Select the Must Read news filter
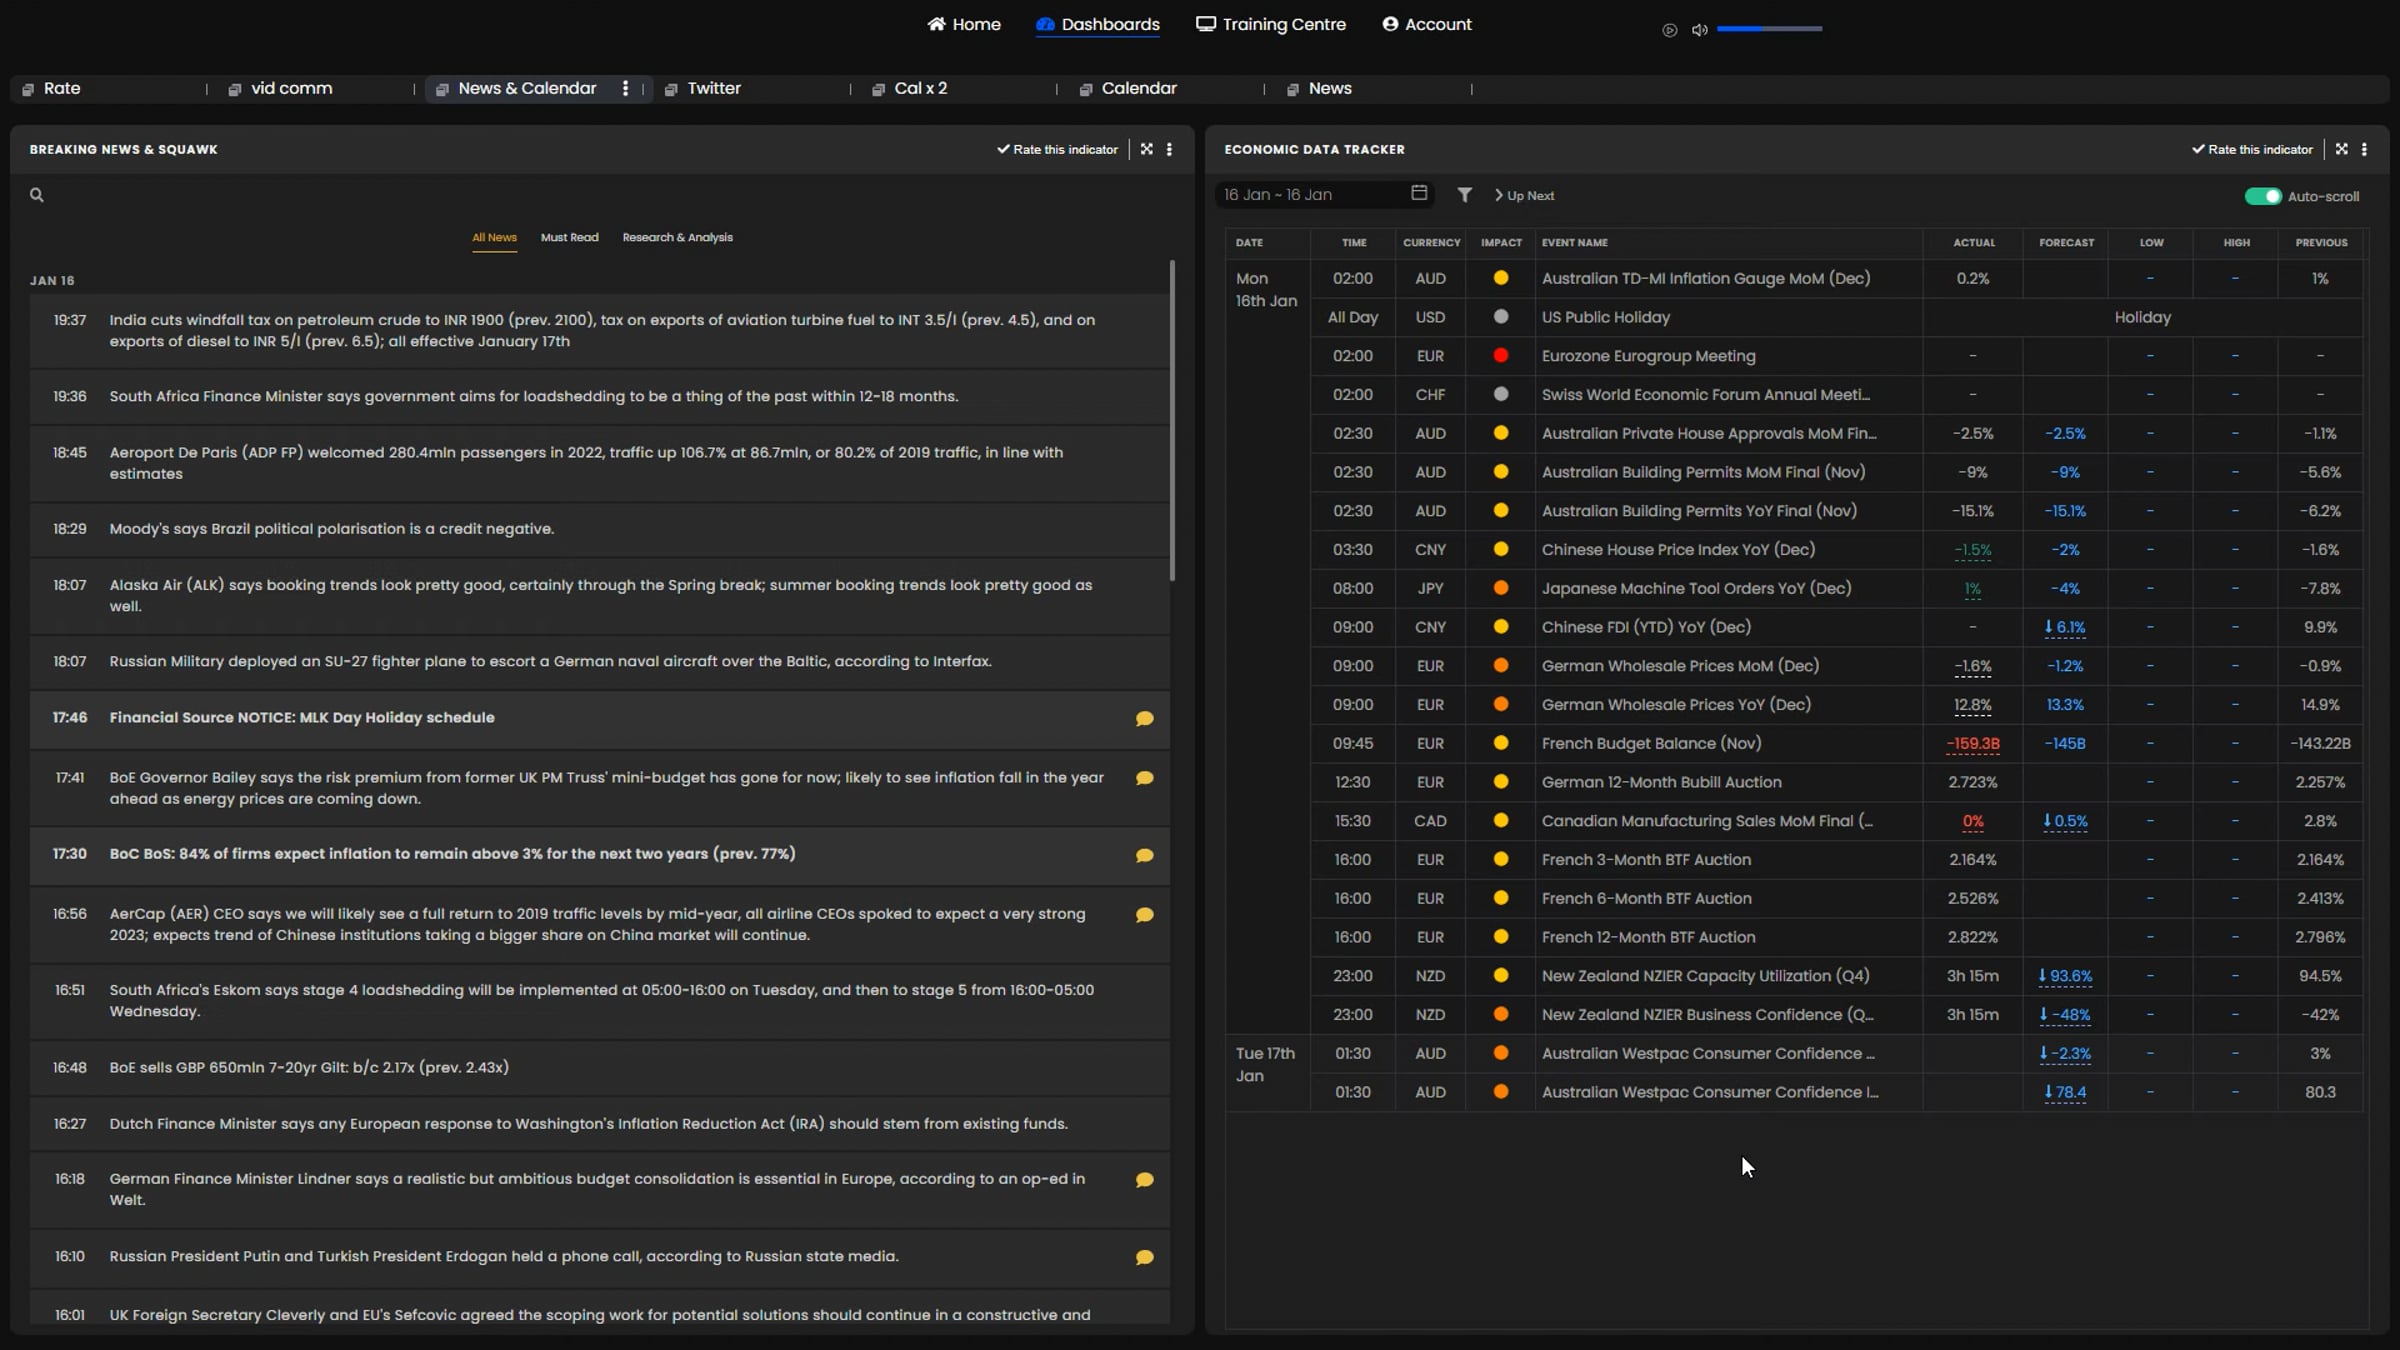The image size is (2400, 1350). (x=569, y=238)
